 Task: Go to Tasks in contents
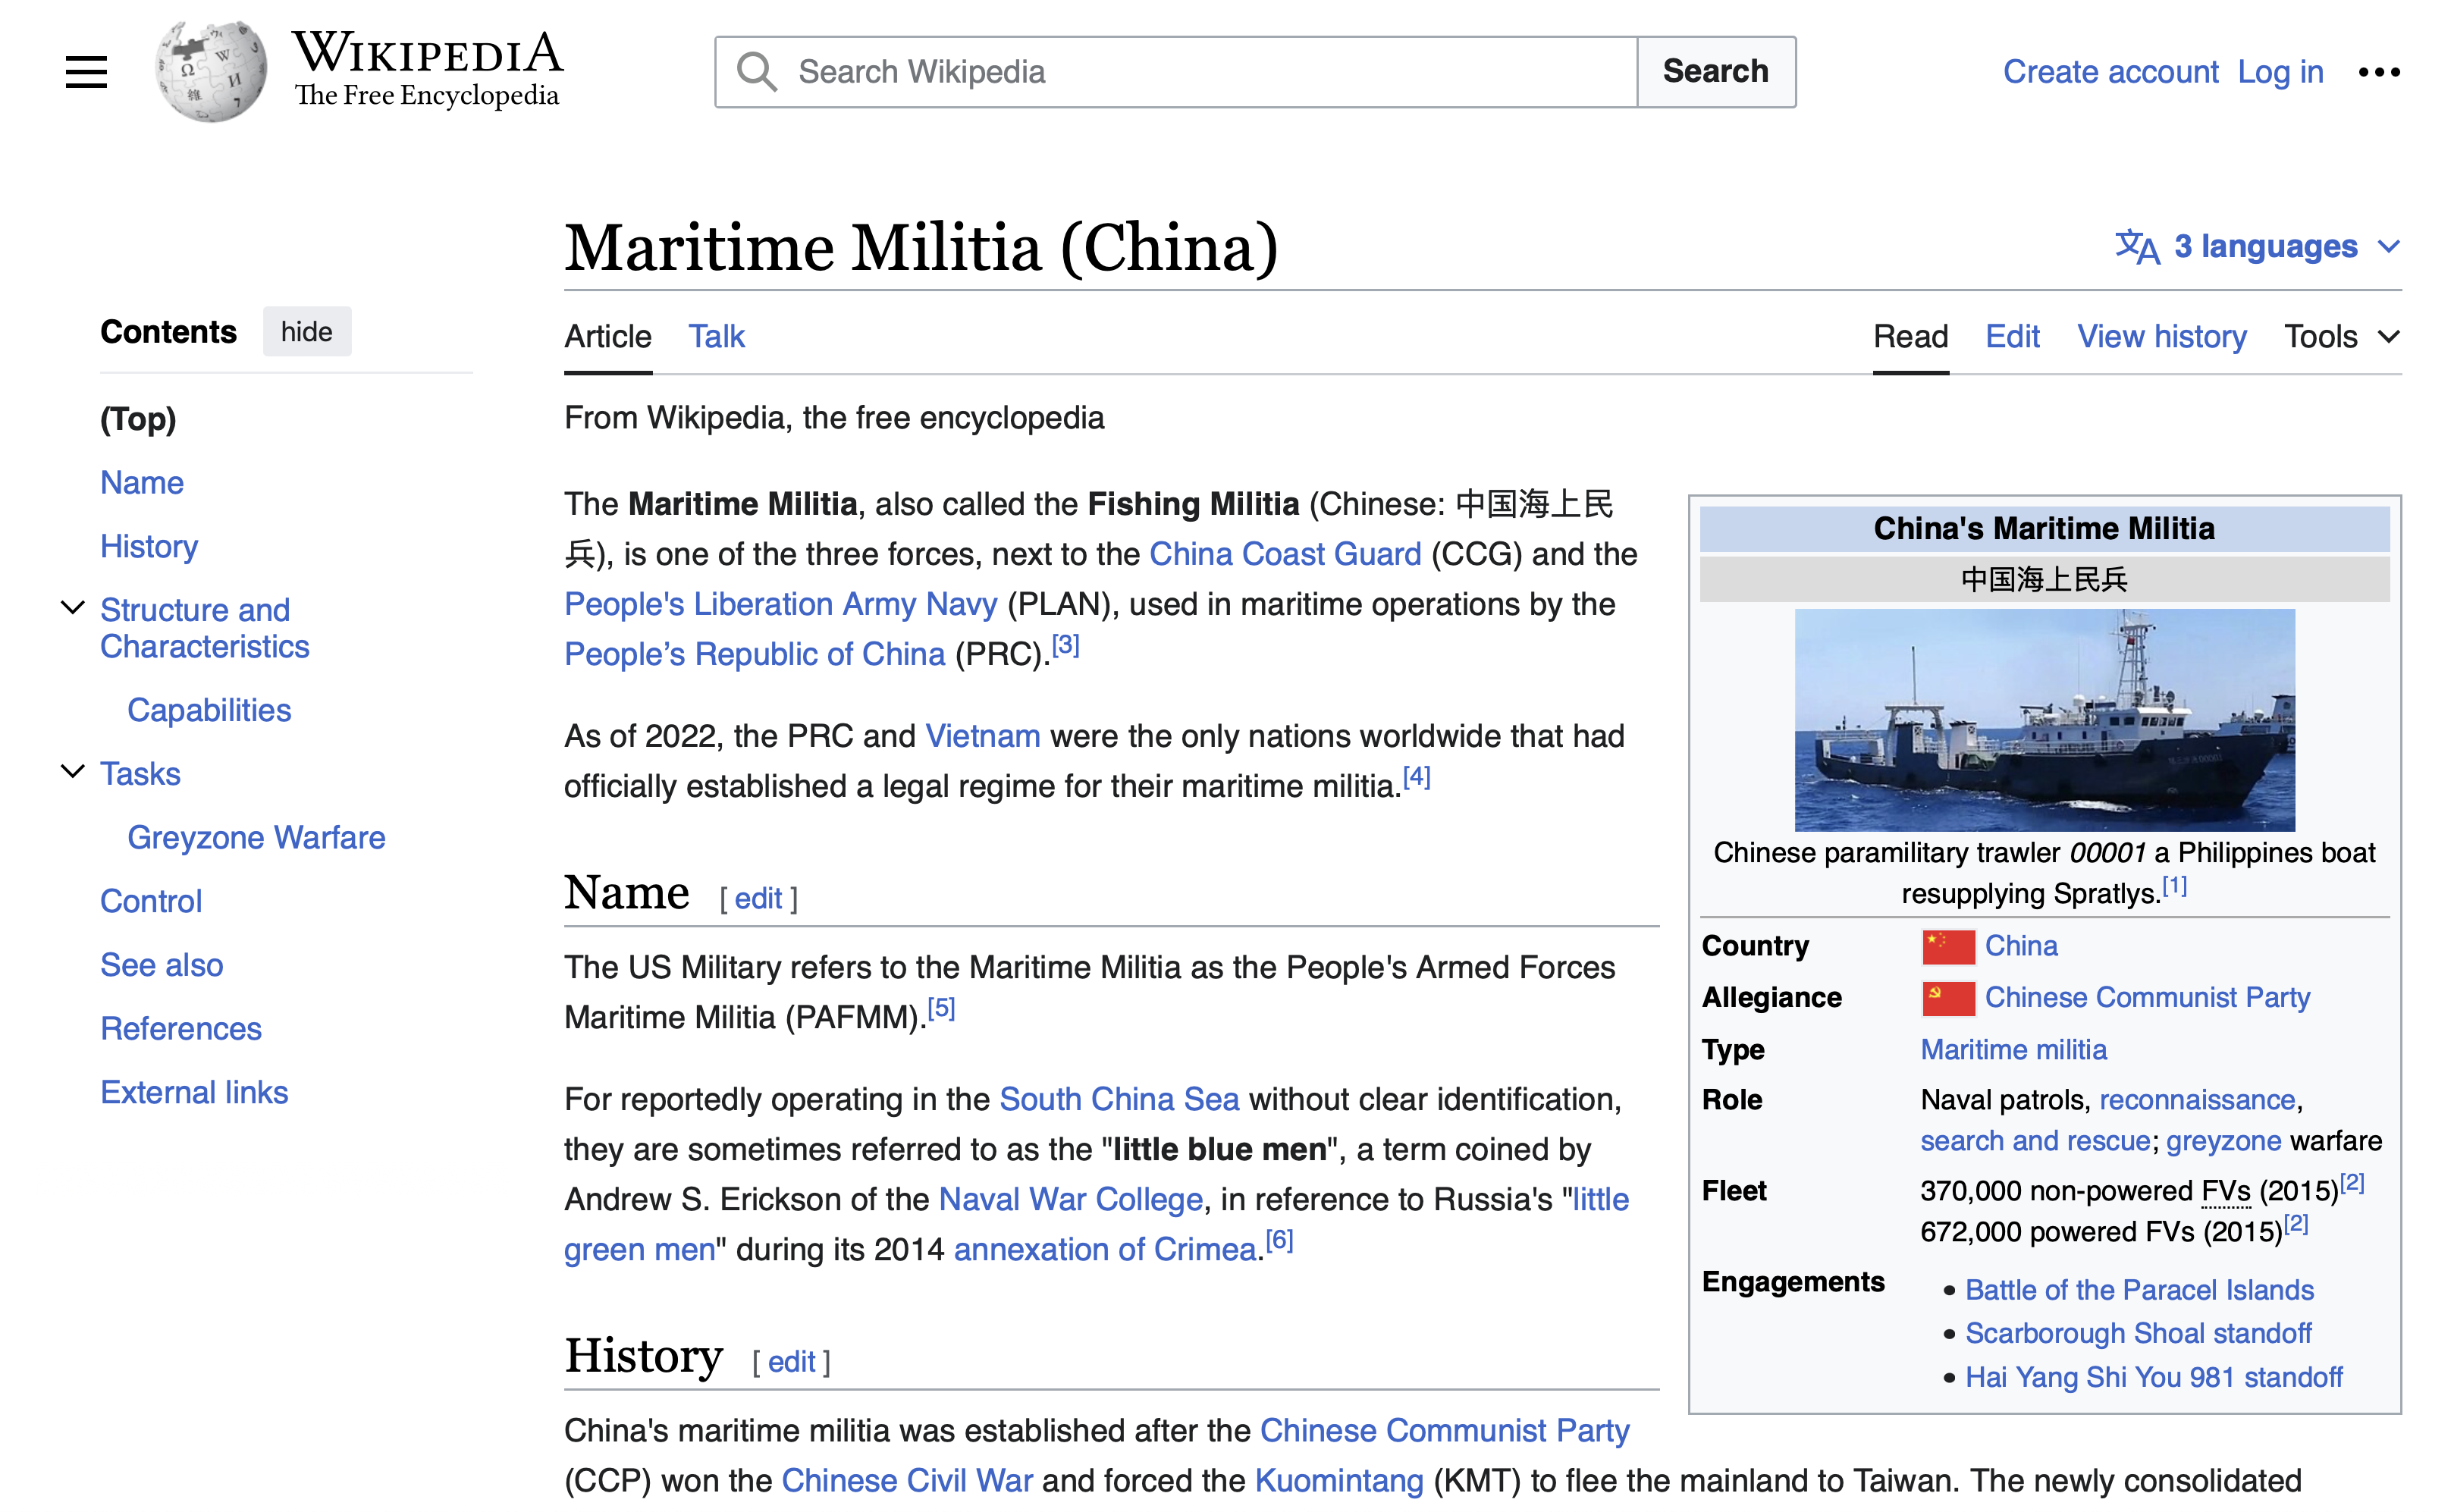[x=140, y=774]
